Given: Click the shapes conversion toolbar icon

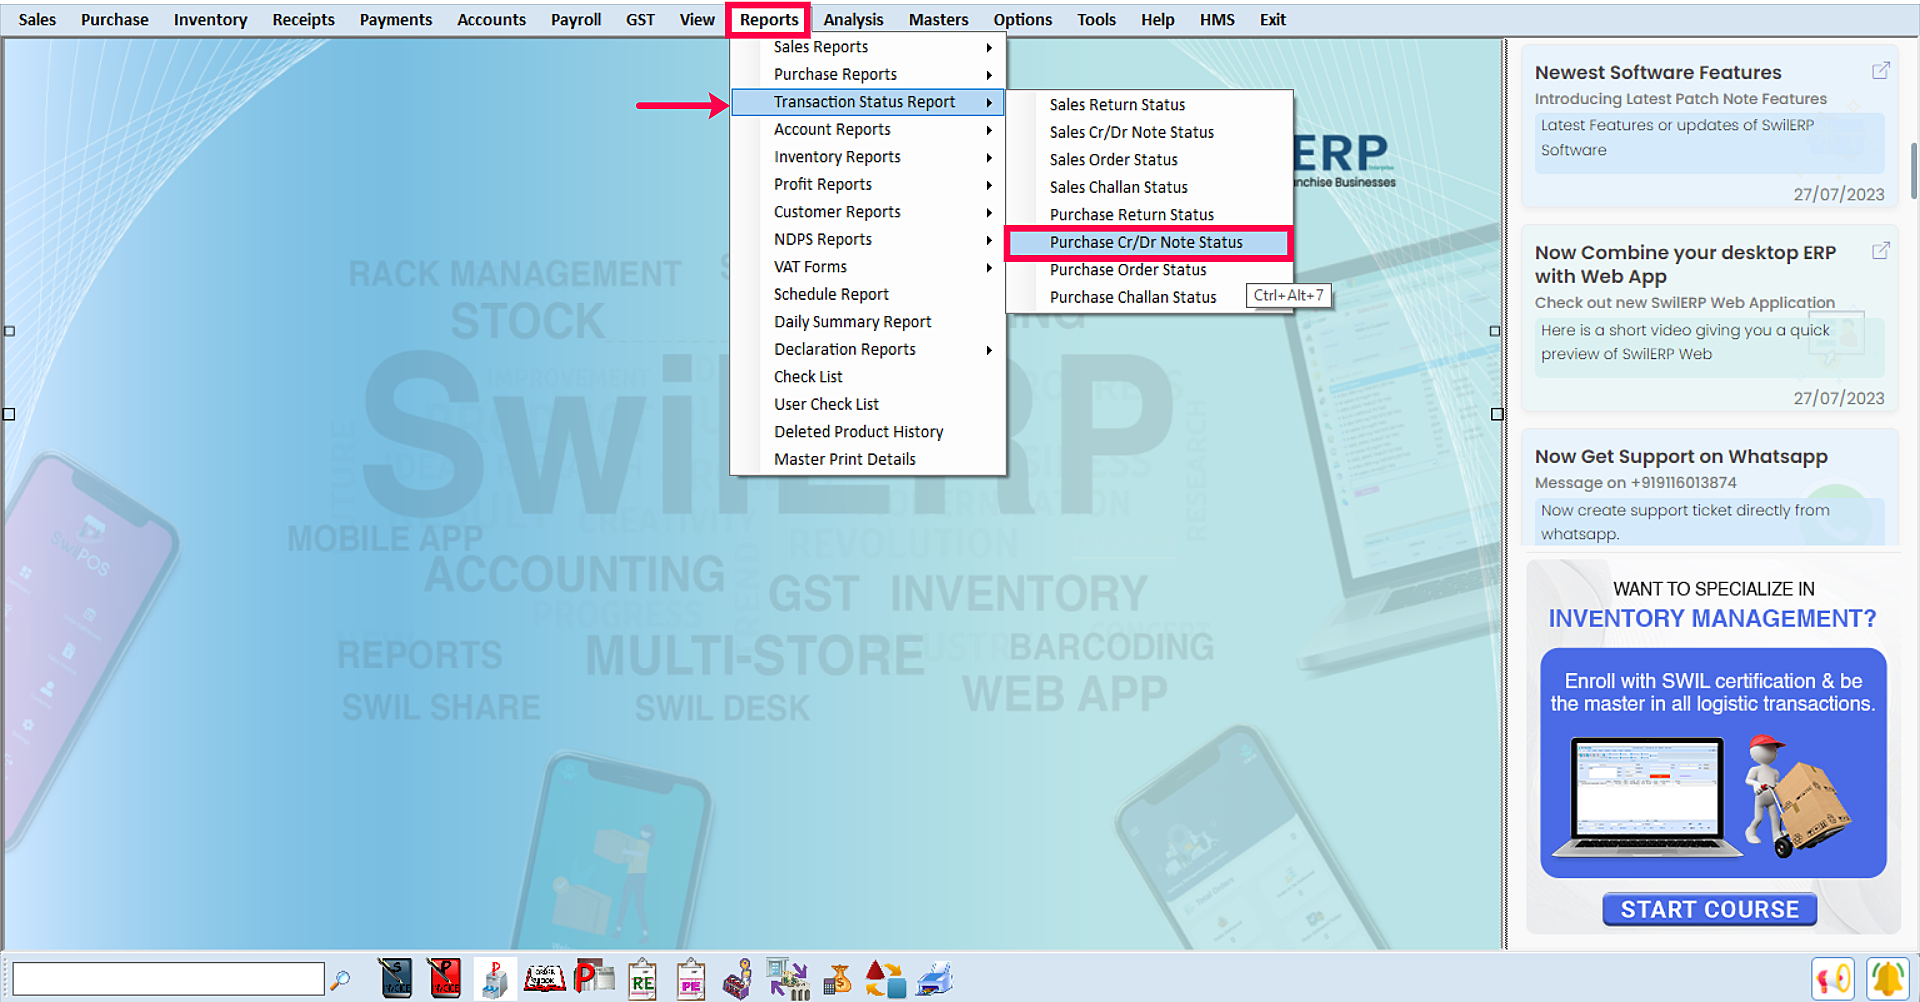Looking at the screenshot, I should 885,979.
